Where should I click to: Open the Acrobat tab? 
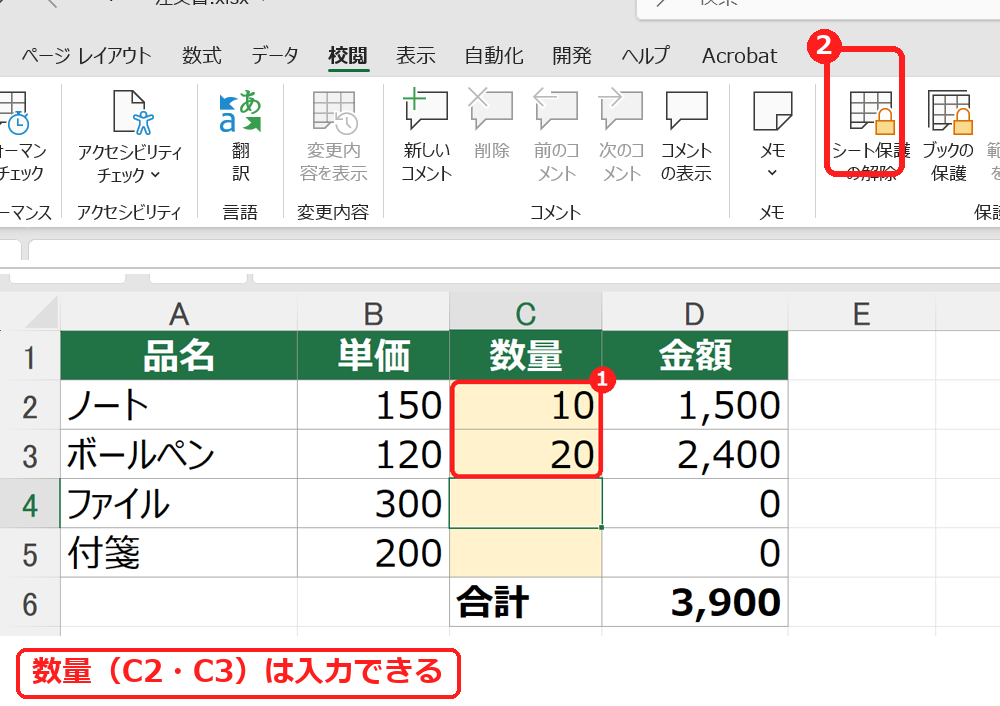(x=740, y=56)
